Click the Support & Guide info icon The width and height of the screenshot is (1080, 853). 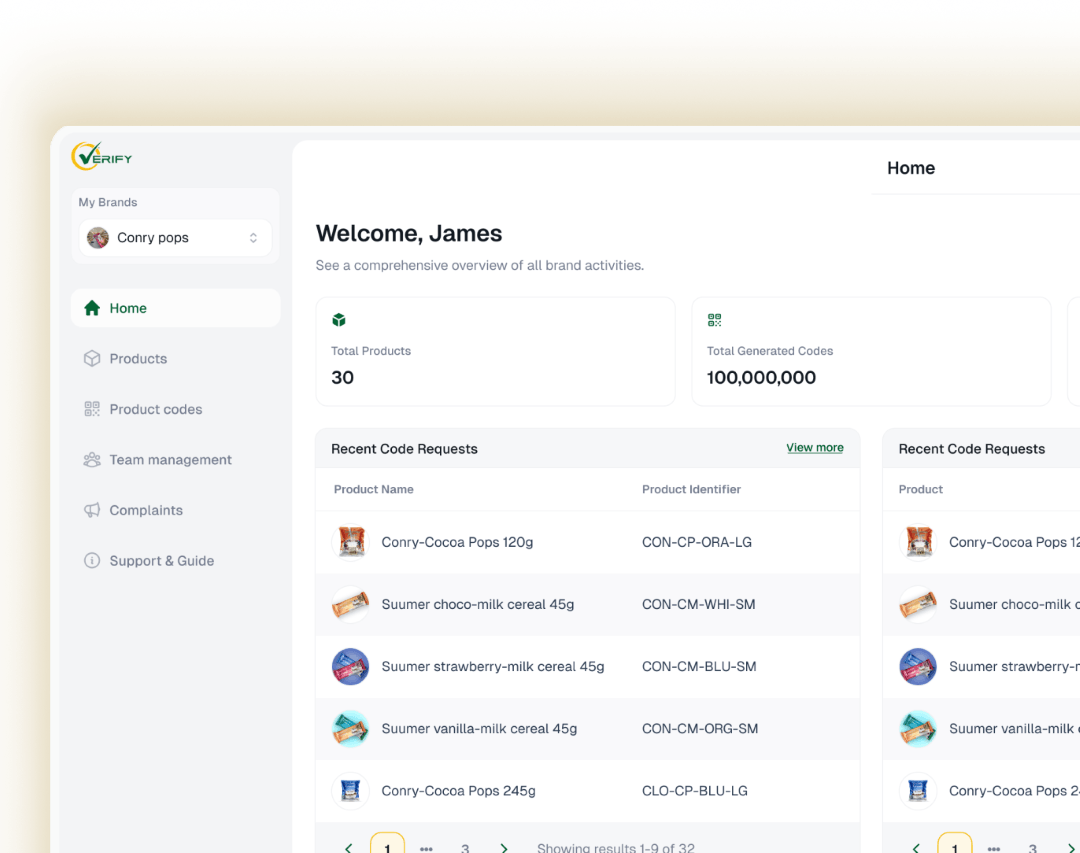click(92, 561)
